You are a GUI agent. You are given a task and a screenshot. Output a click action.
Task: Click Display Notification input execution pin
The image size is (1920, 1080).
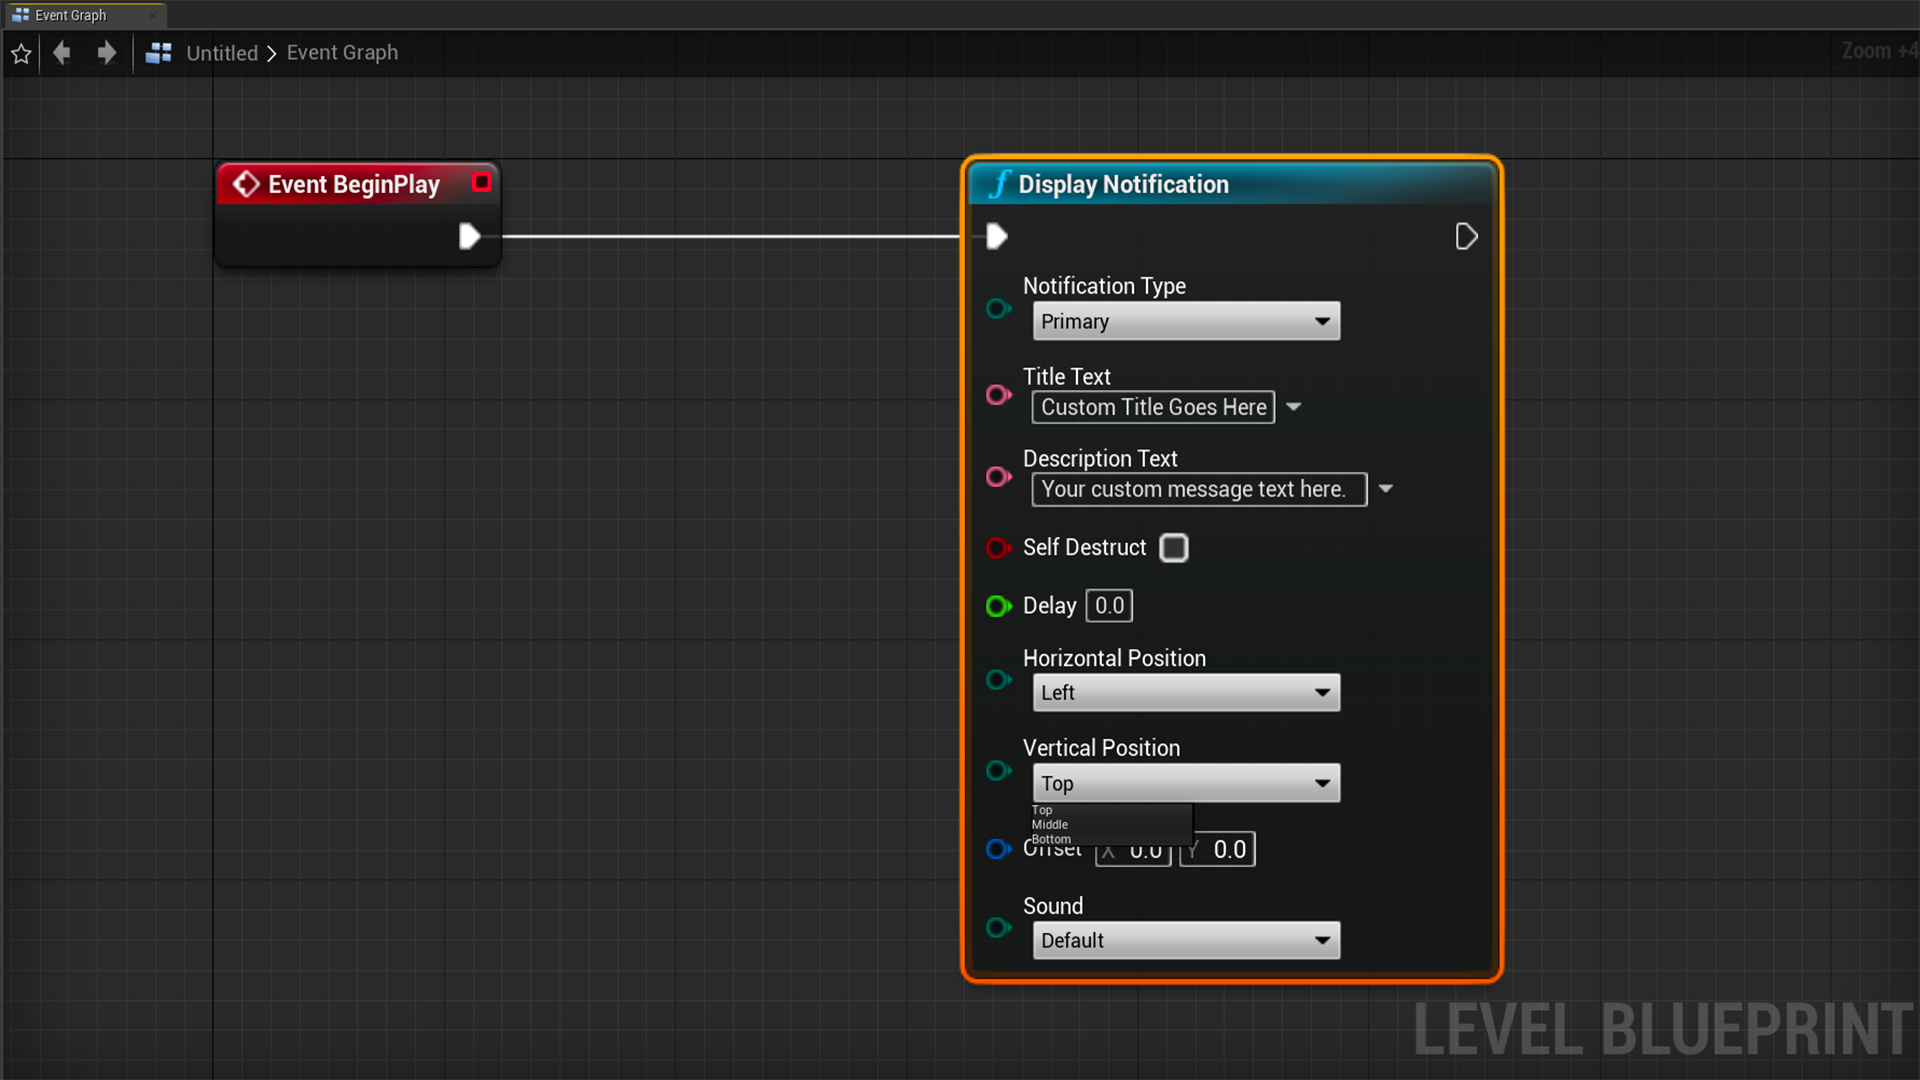click(x=996, y=237)
